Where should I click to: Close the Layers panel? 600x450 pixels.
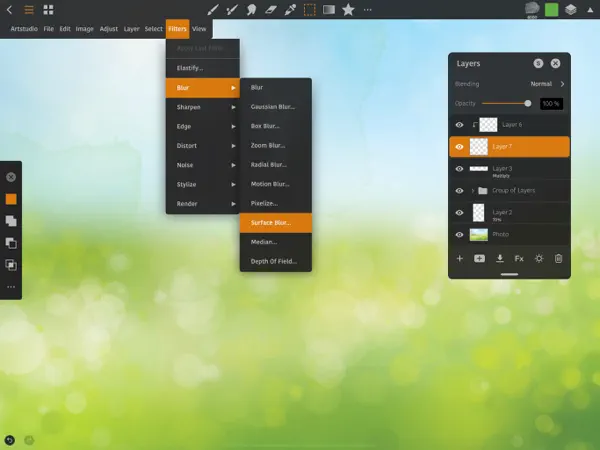tap(555, 64)
